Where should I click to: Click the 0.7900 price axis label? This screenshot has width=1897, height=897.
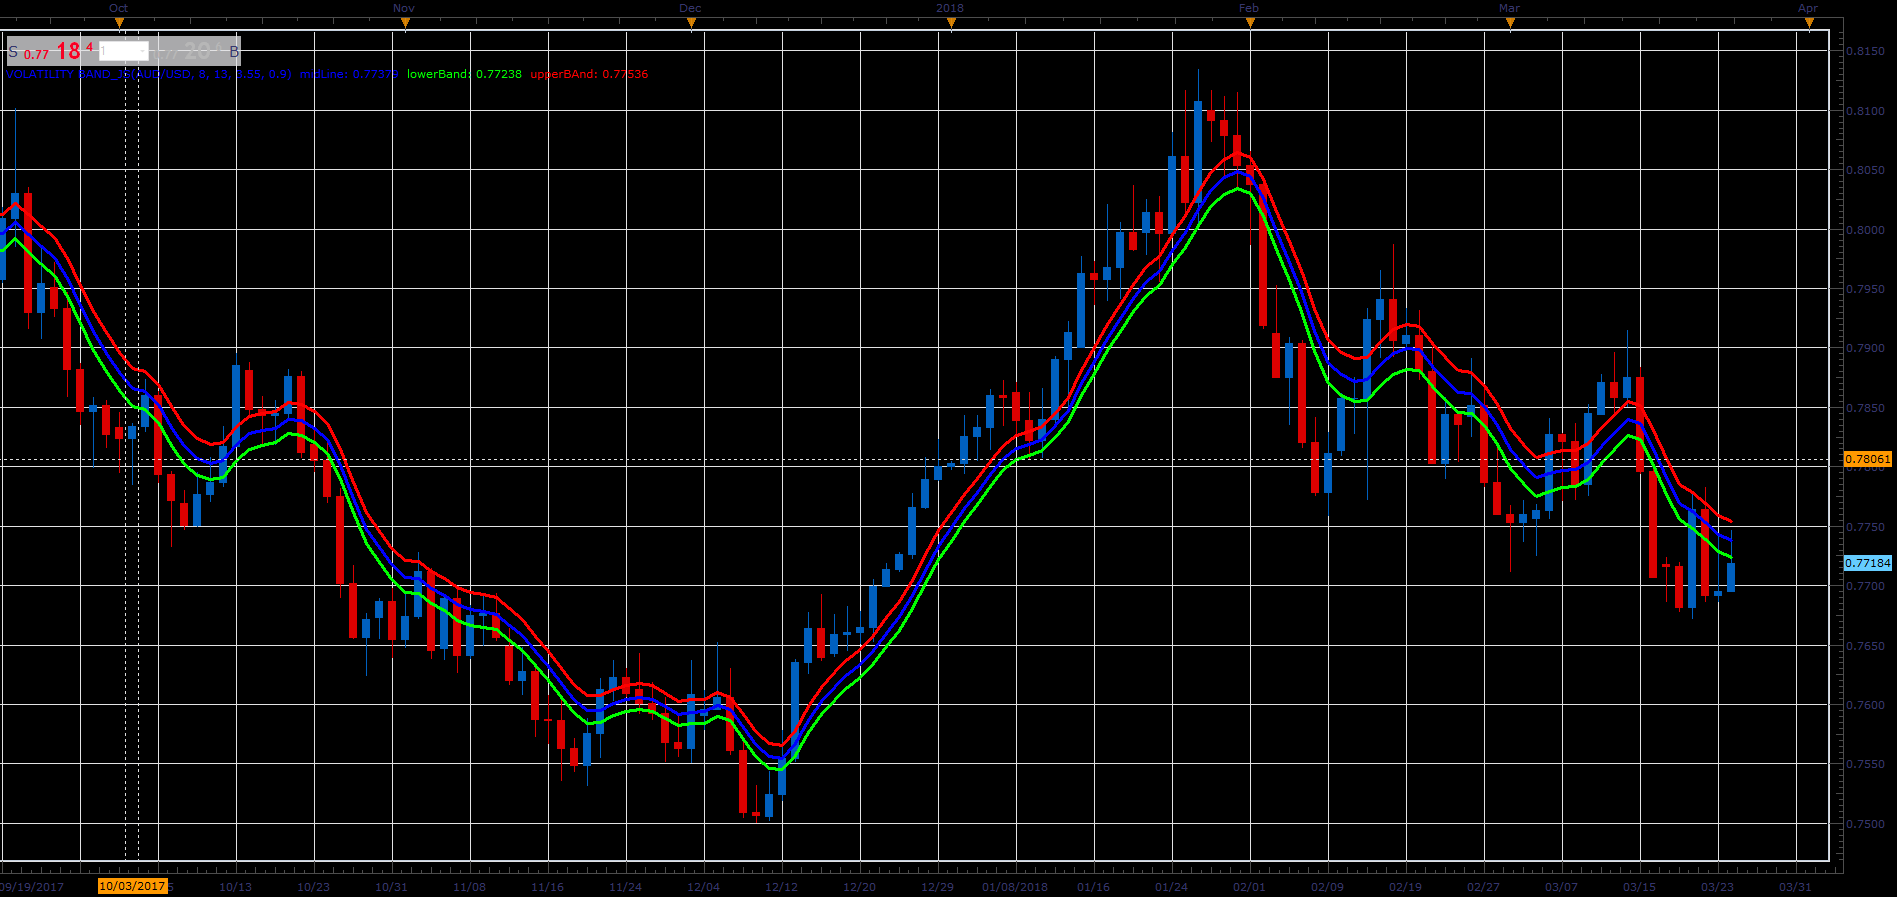[x=1865, y=349]
